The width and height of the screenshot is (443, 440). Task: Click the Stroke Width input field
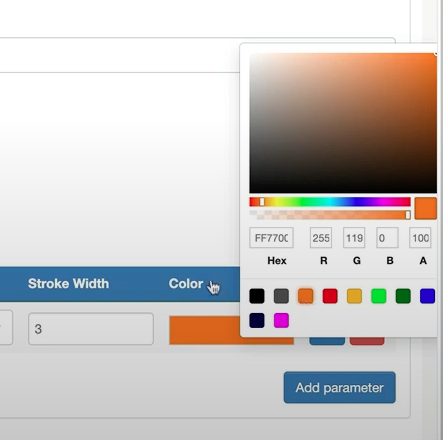pos(91,329)
